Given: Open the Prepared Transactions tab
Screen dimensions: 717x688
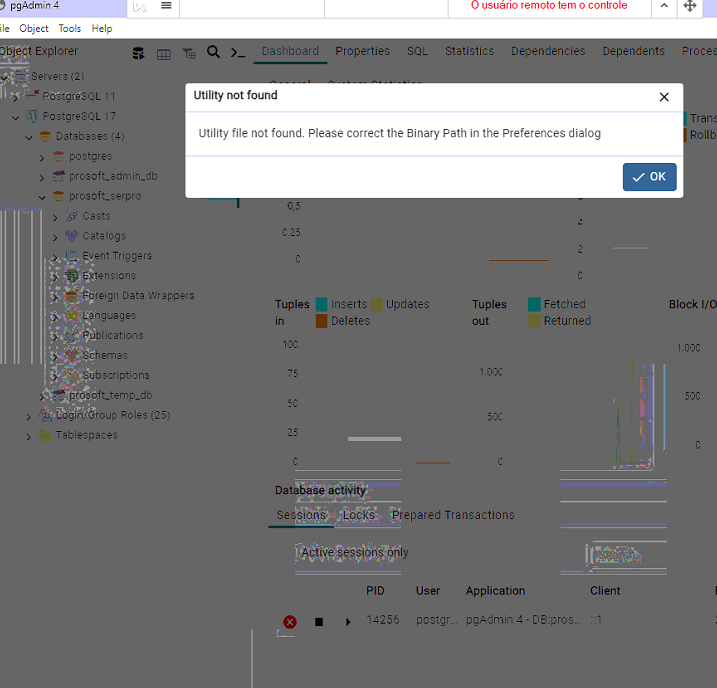Looking at the screenshot, I should [453, 515].
